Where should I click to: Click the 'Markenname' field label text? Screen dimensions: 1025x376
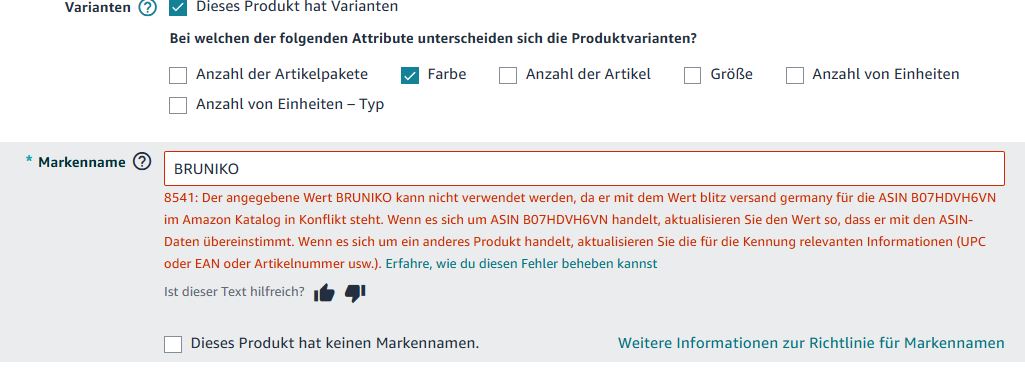[x=82, y=162]
